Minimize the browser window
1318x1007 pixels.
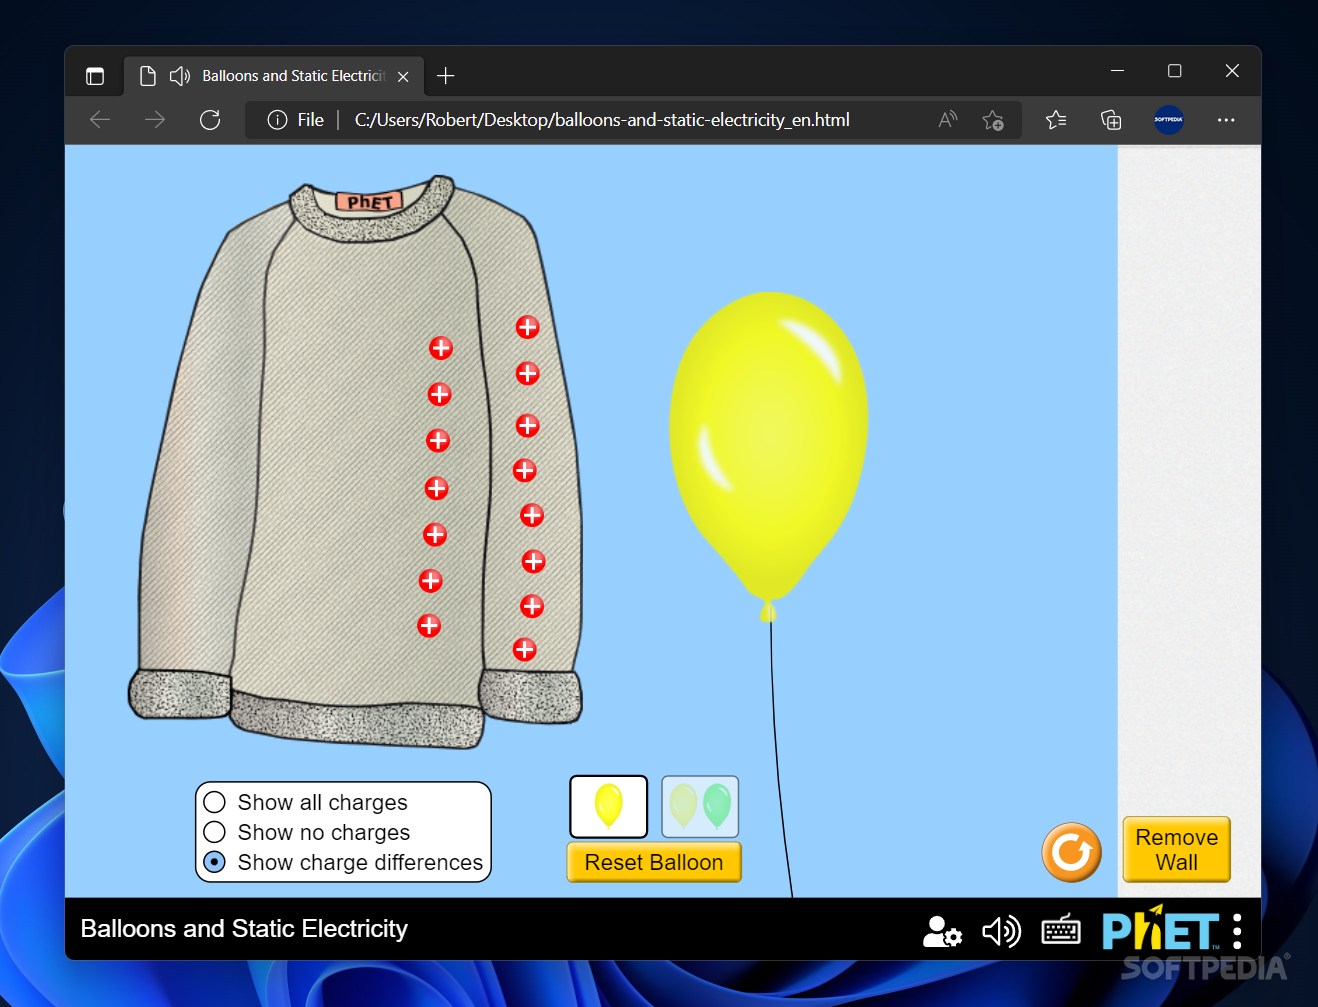1118,71
